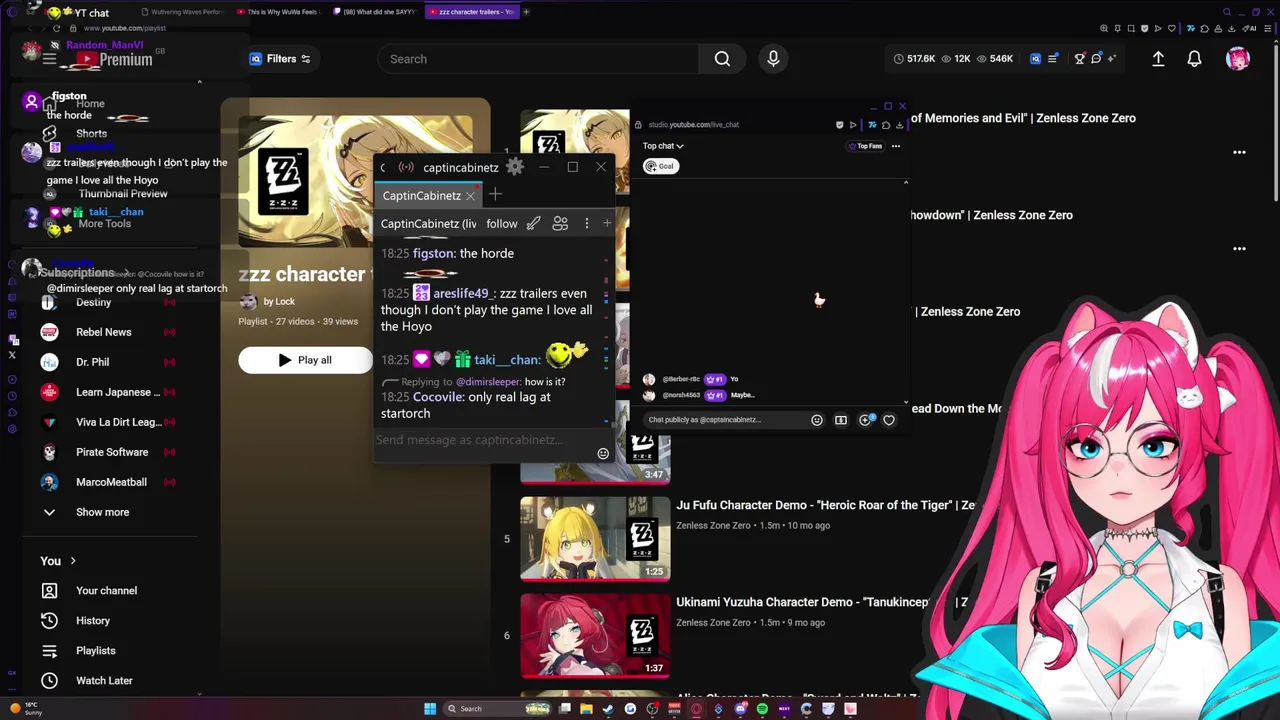The image size is (1280, 720).
Task: Open the emoji icon in the YouTube live chat
Action: [817, 420]
